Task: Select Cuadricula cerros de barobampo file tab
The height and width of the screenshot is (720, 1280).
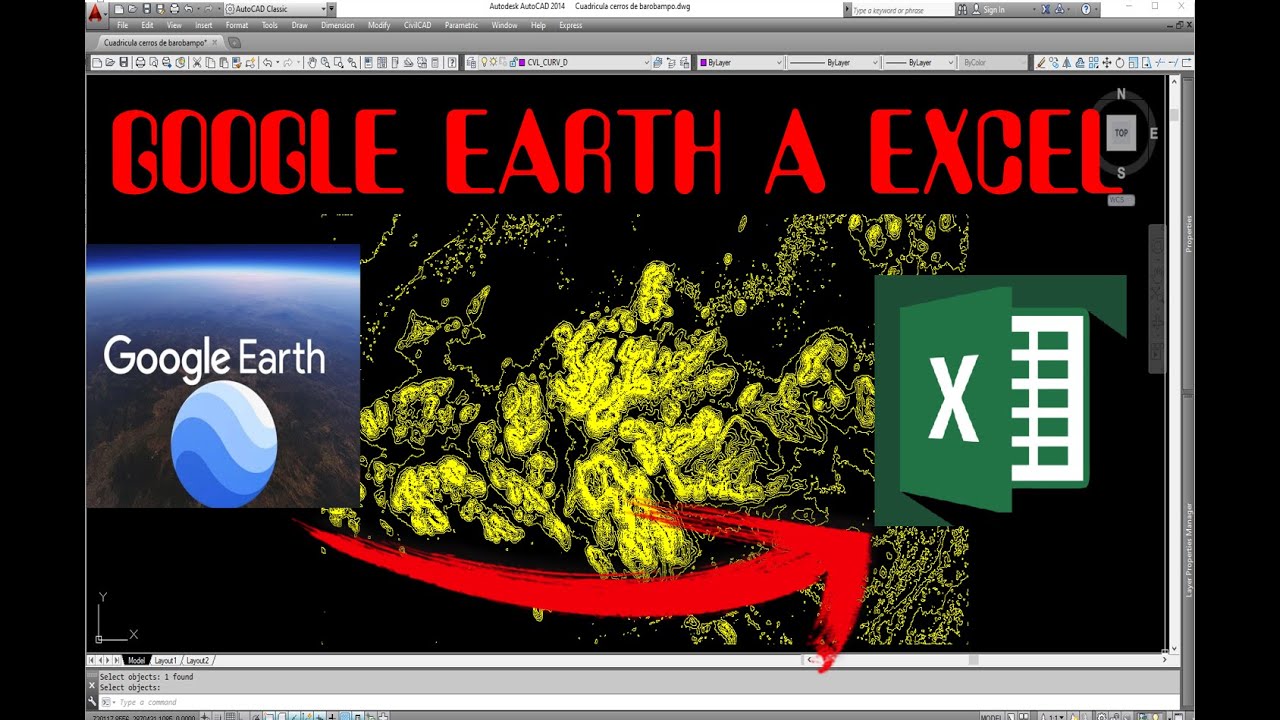Action: coord(156,43)
